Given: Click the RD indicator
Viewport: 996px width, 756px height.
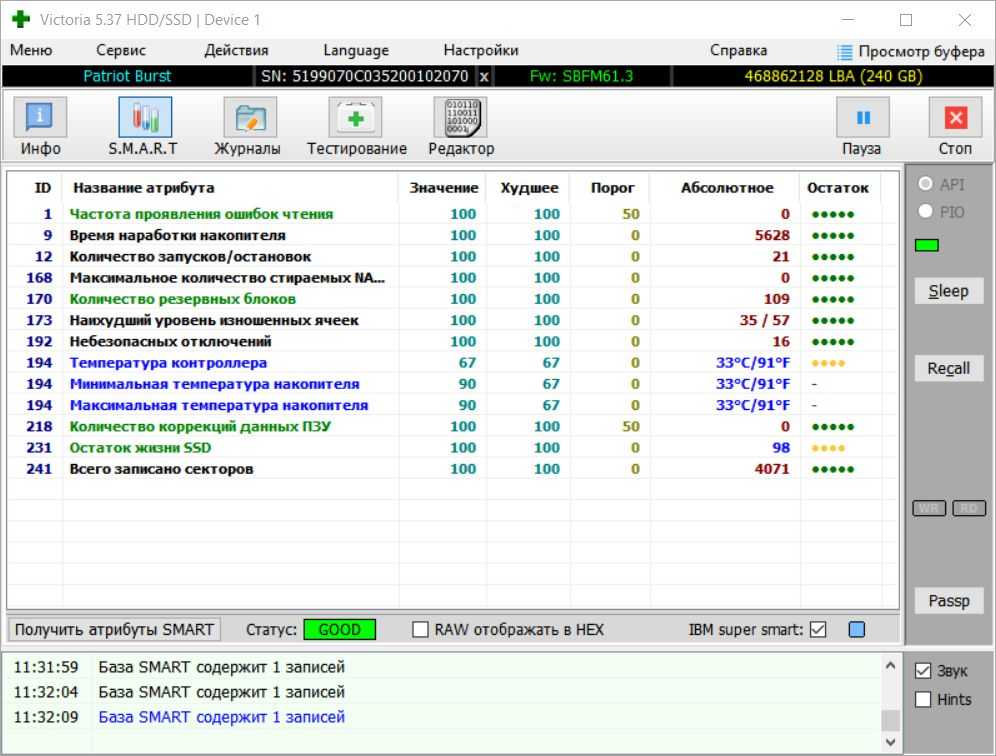Looking at the screenshot, I should 969,508.
